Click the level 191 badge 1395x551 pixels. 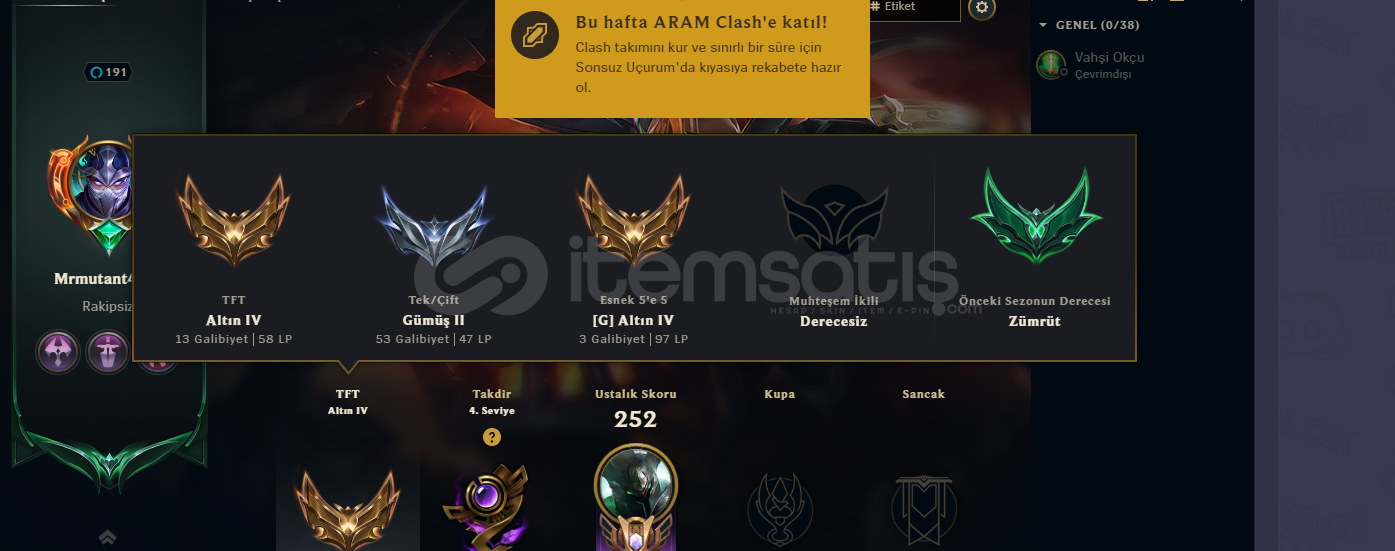(x=108, y=72)
